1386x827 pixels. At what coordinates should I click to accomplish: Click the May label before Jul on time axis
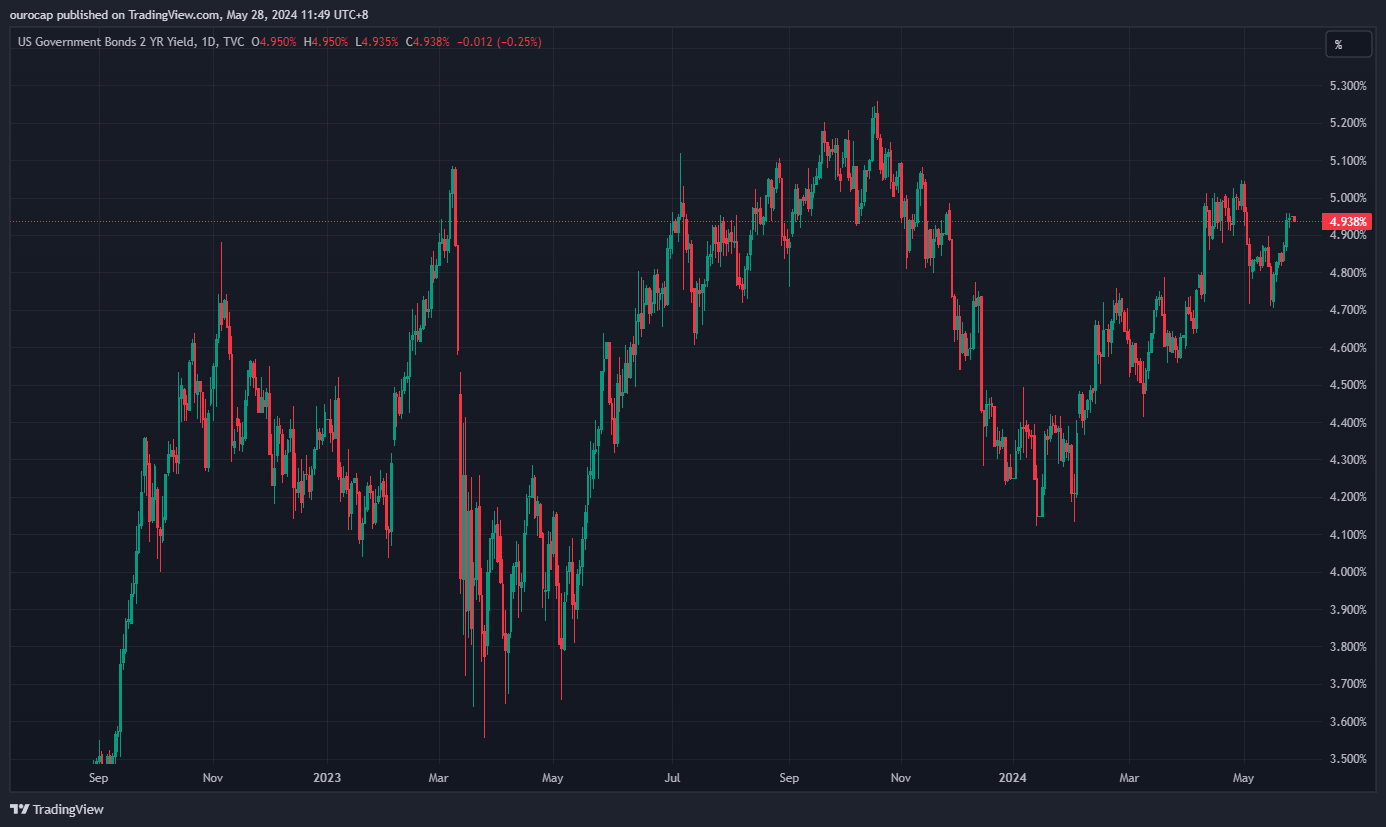(x=553, y=777)
